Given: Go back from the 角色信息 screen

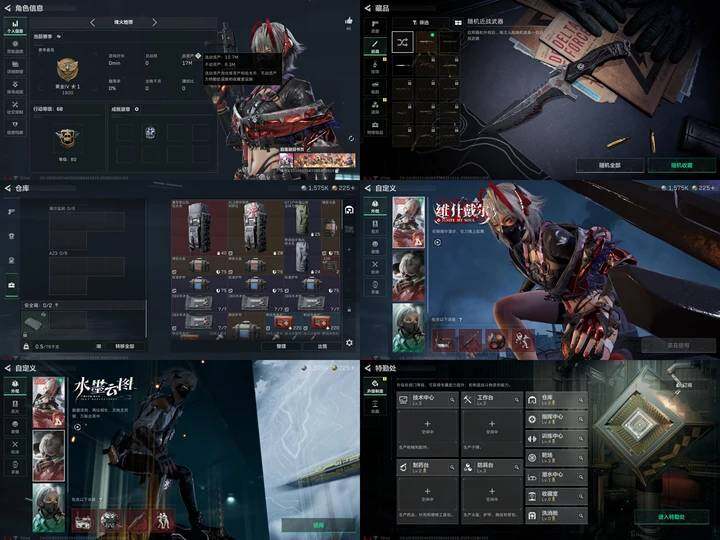Looking at the screenshot, I should tap(7, 8).
